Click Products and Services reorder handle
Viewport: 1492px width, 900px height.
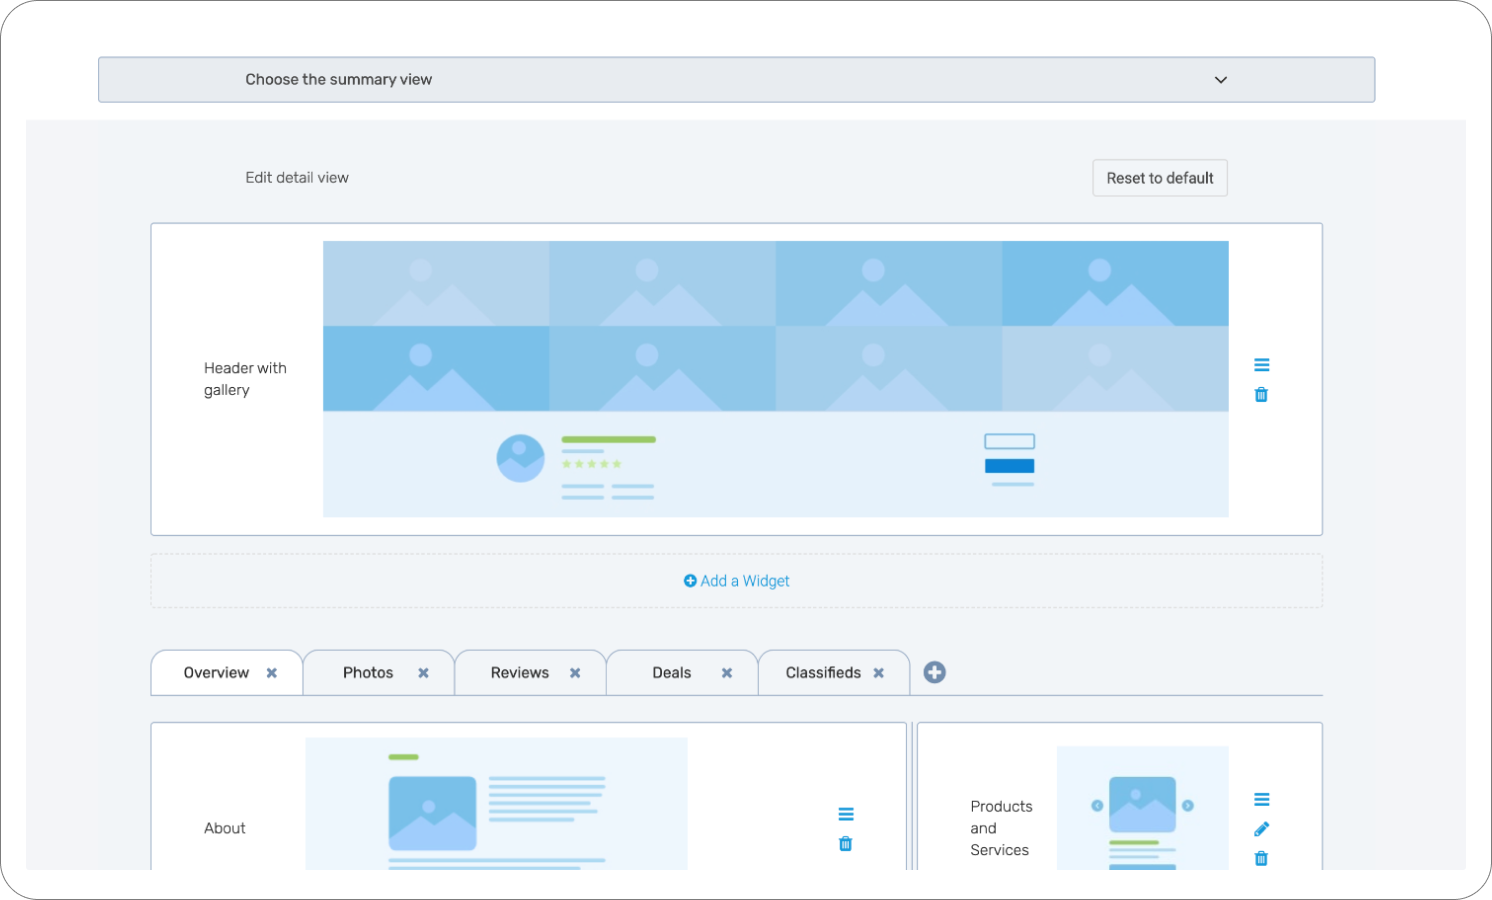[1261, 799]
